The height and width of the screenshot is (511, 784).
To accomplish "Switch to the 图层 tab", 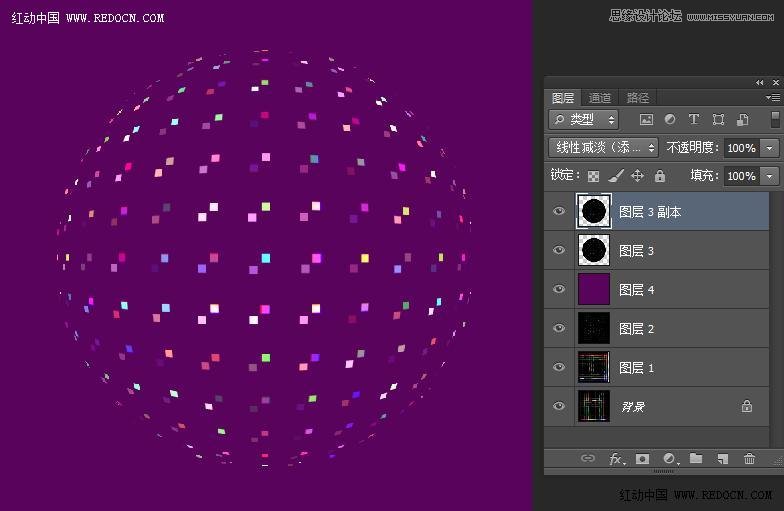I will pos(562,98).
